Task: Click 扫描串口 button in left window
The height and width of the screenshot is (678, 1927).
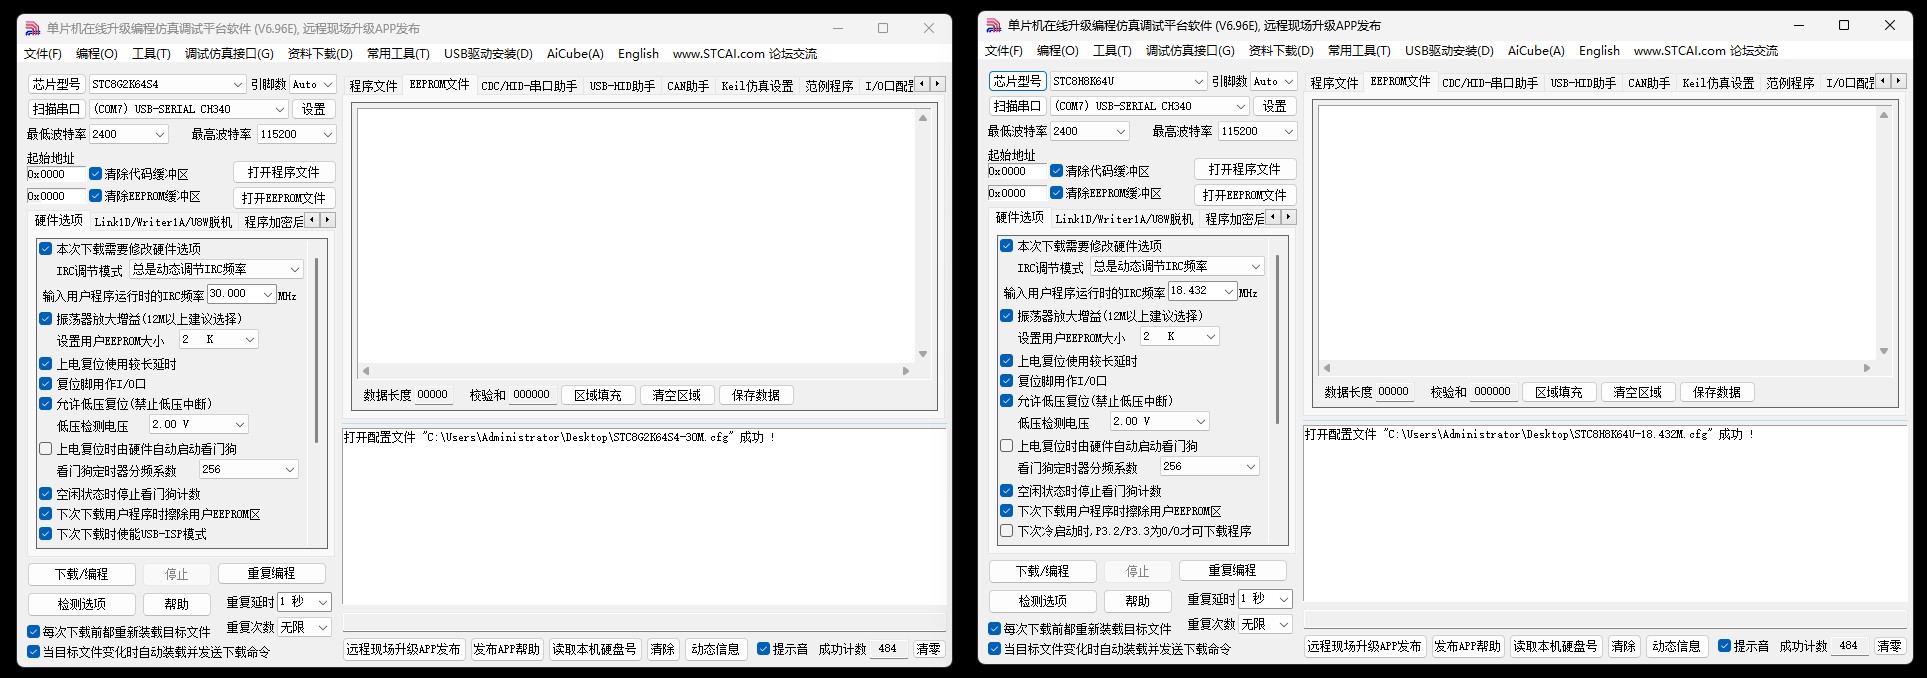Action: tap(56, 109)
